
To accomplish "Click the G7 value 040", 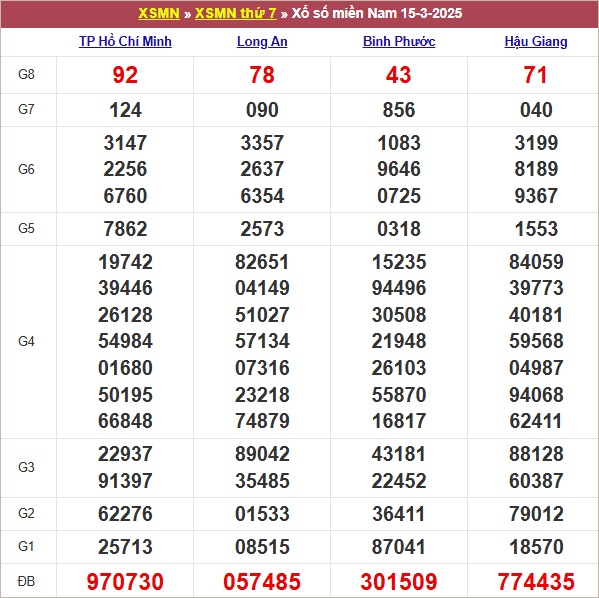I will [536, 110].
